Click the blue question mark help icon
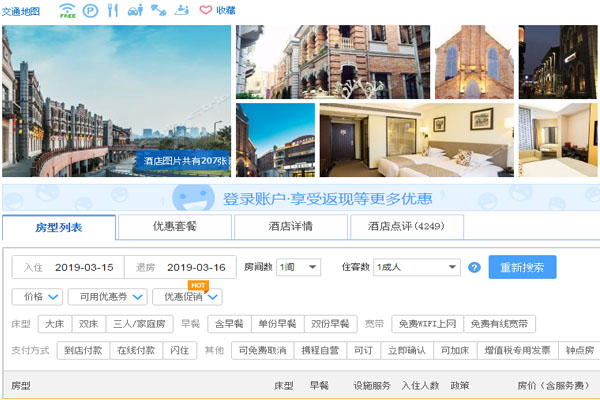The height and width of the screenshot is (400, 600). click(474, 268)
